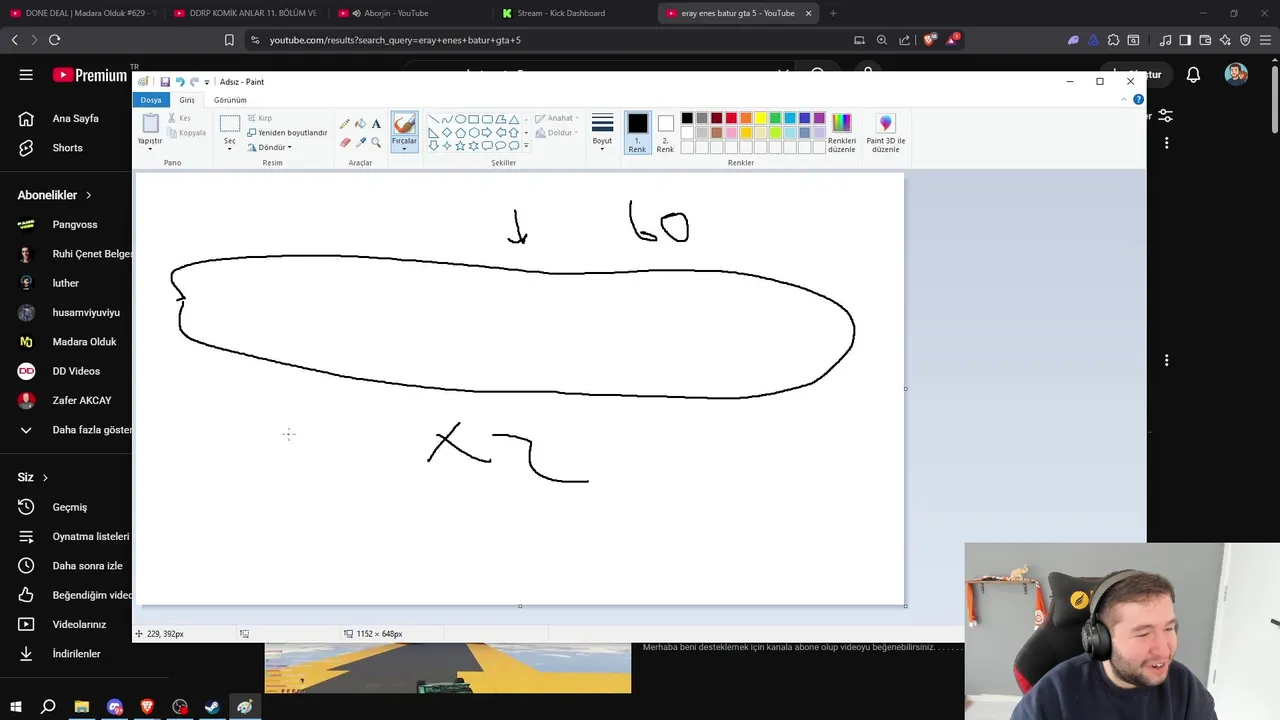Open the Doldur fill dropdown
Image resolution: width=1280 pixels, height=720 pixels.
(556, 132)
